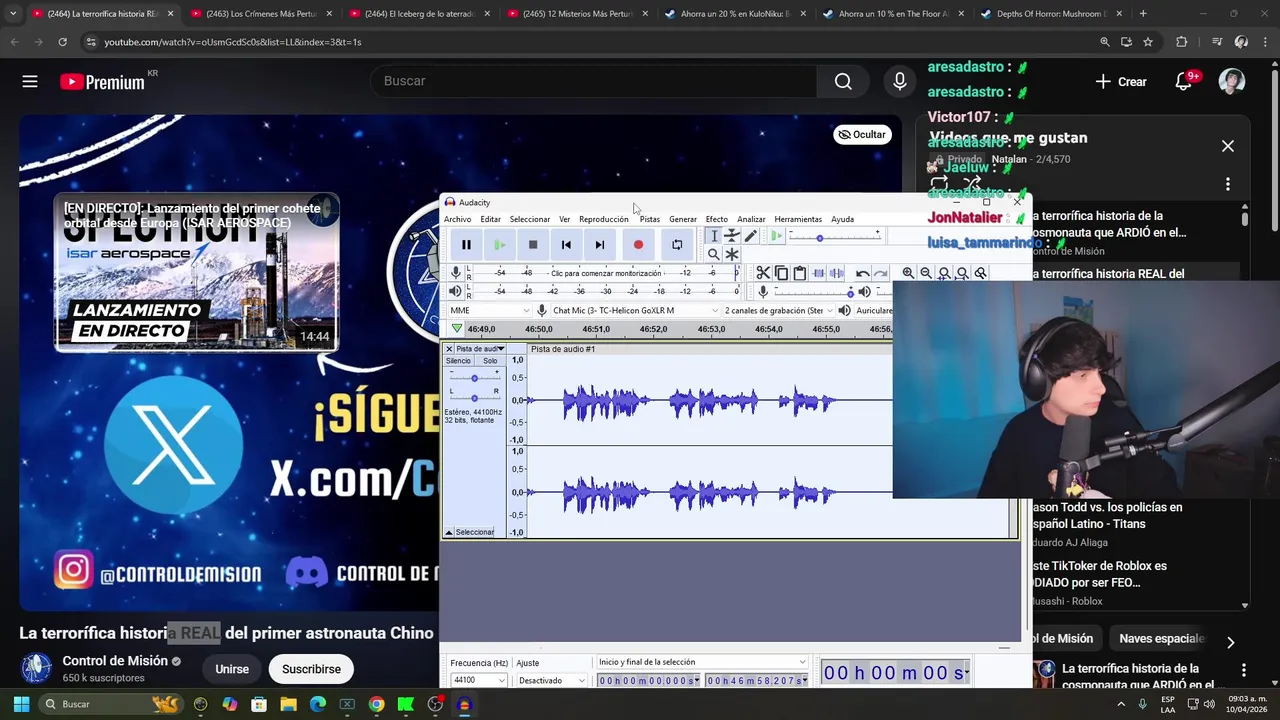Open the recording channels dropdown
The height and width of the screenshot is (720, 1280).
[x=779, y=310]
